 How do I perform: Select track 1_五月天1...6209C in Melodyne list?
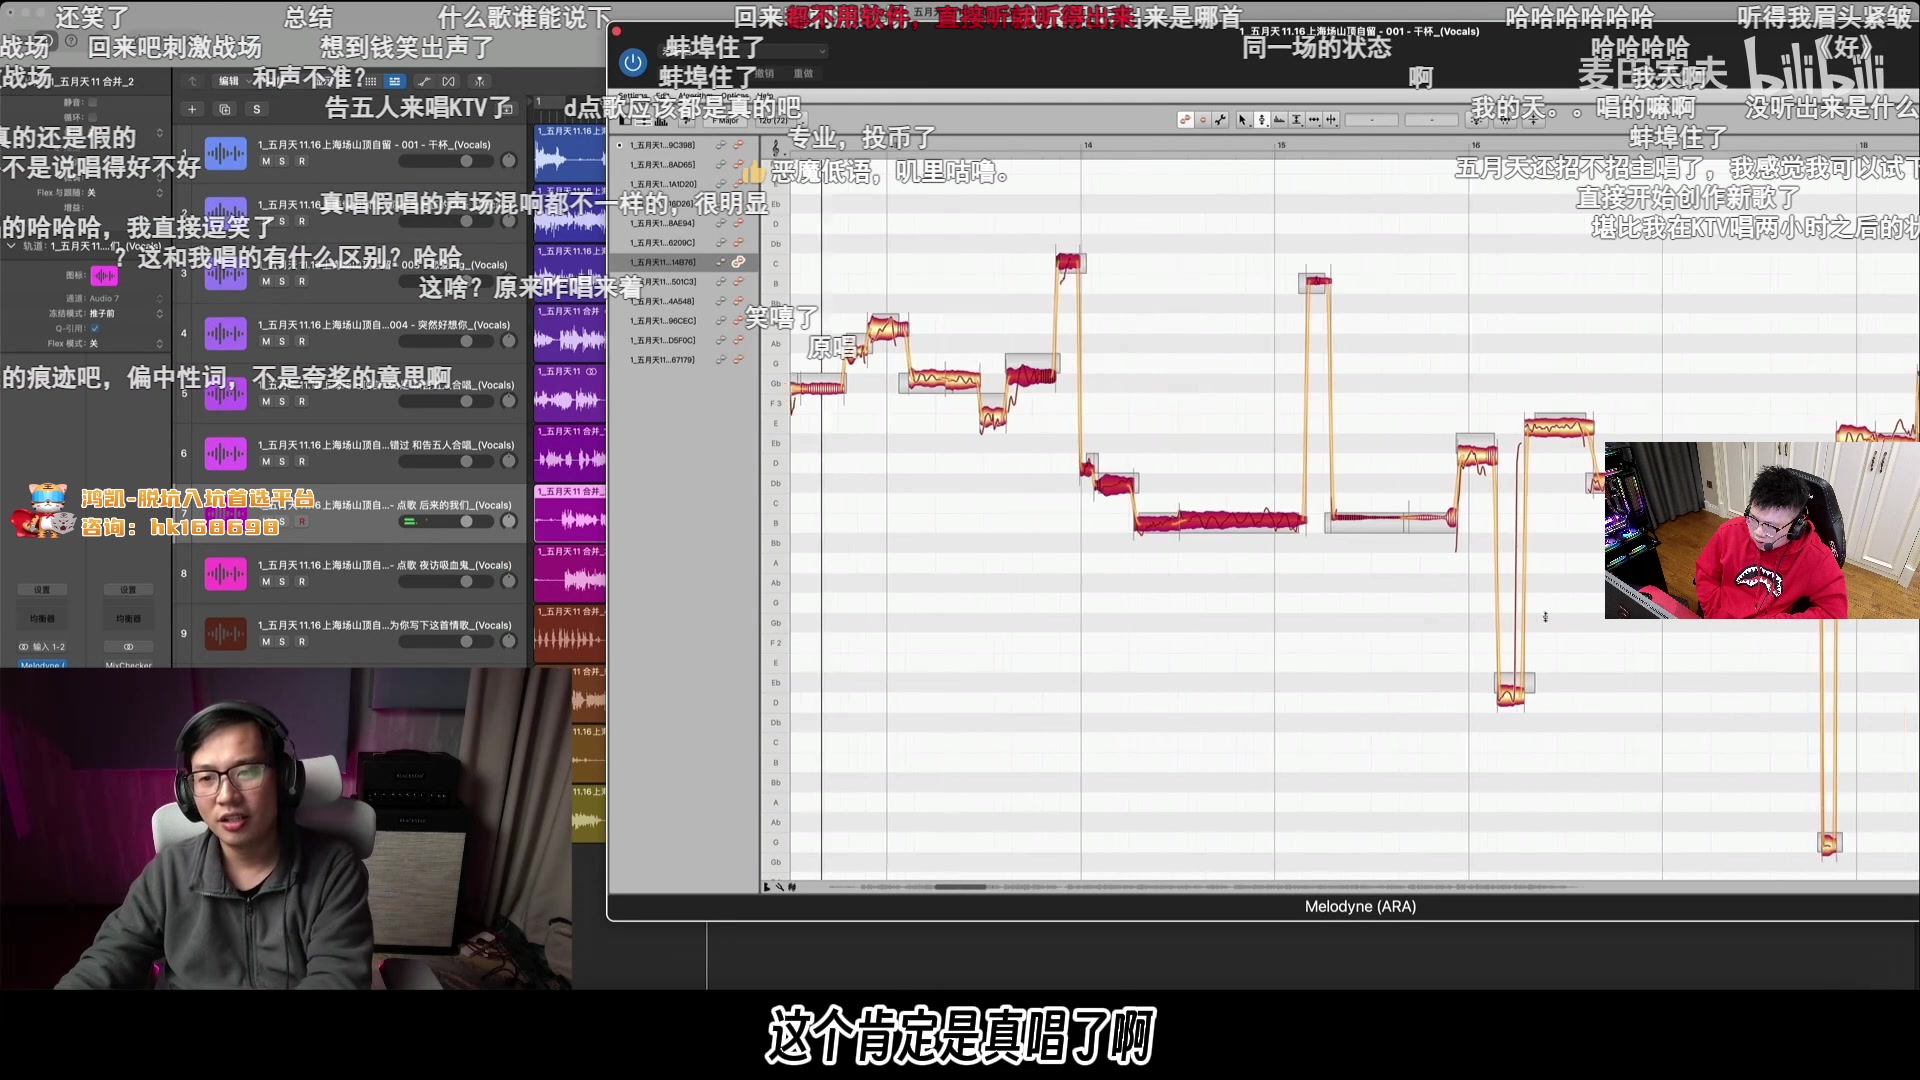[x=662, y=243]
